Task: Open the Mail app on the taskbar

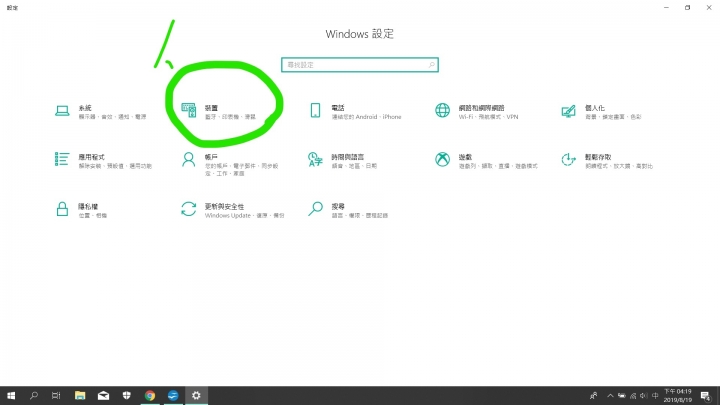Action: pos(103,395)
